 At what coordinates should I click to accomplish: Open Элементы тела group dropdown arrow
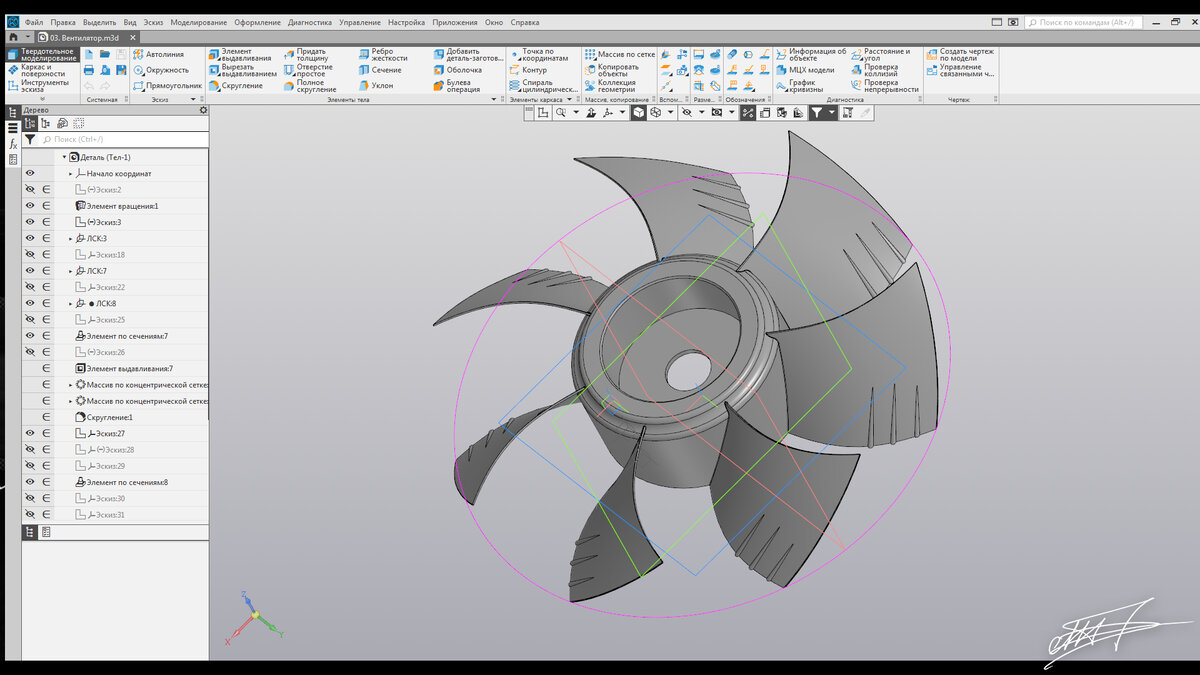[x=493, y=100]
